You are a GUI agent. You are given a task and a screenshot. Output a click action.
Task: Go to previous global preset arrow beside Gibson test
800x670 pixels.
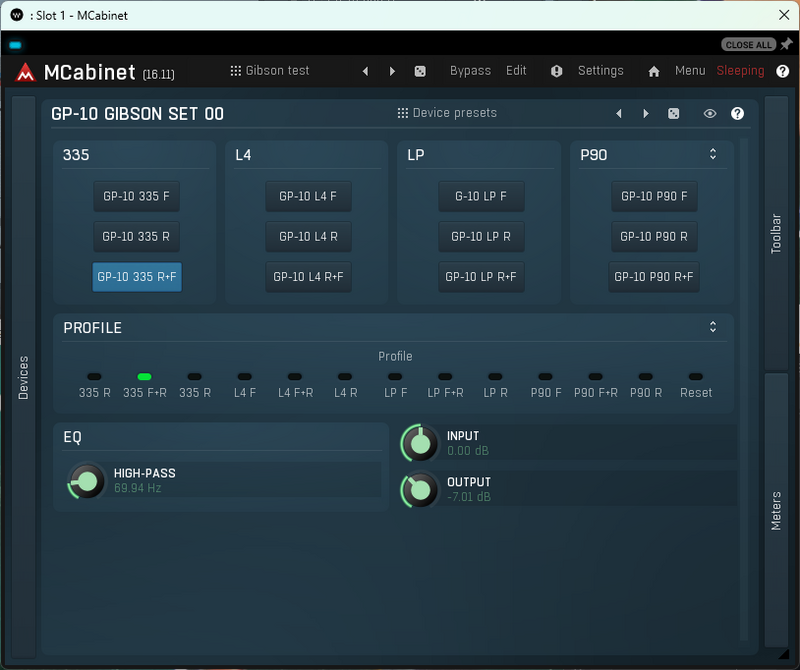[365, 71]
